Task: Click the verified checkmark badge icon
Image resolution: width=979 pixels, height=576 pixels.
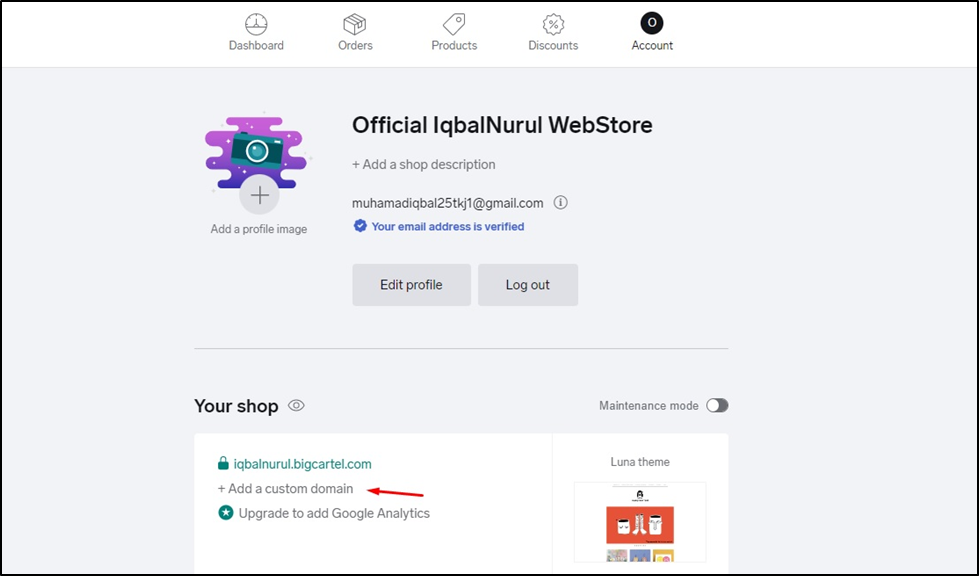Action: [x=360, y=226]
